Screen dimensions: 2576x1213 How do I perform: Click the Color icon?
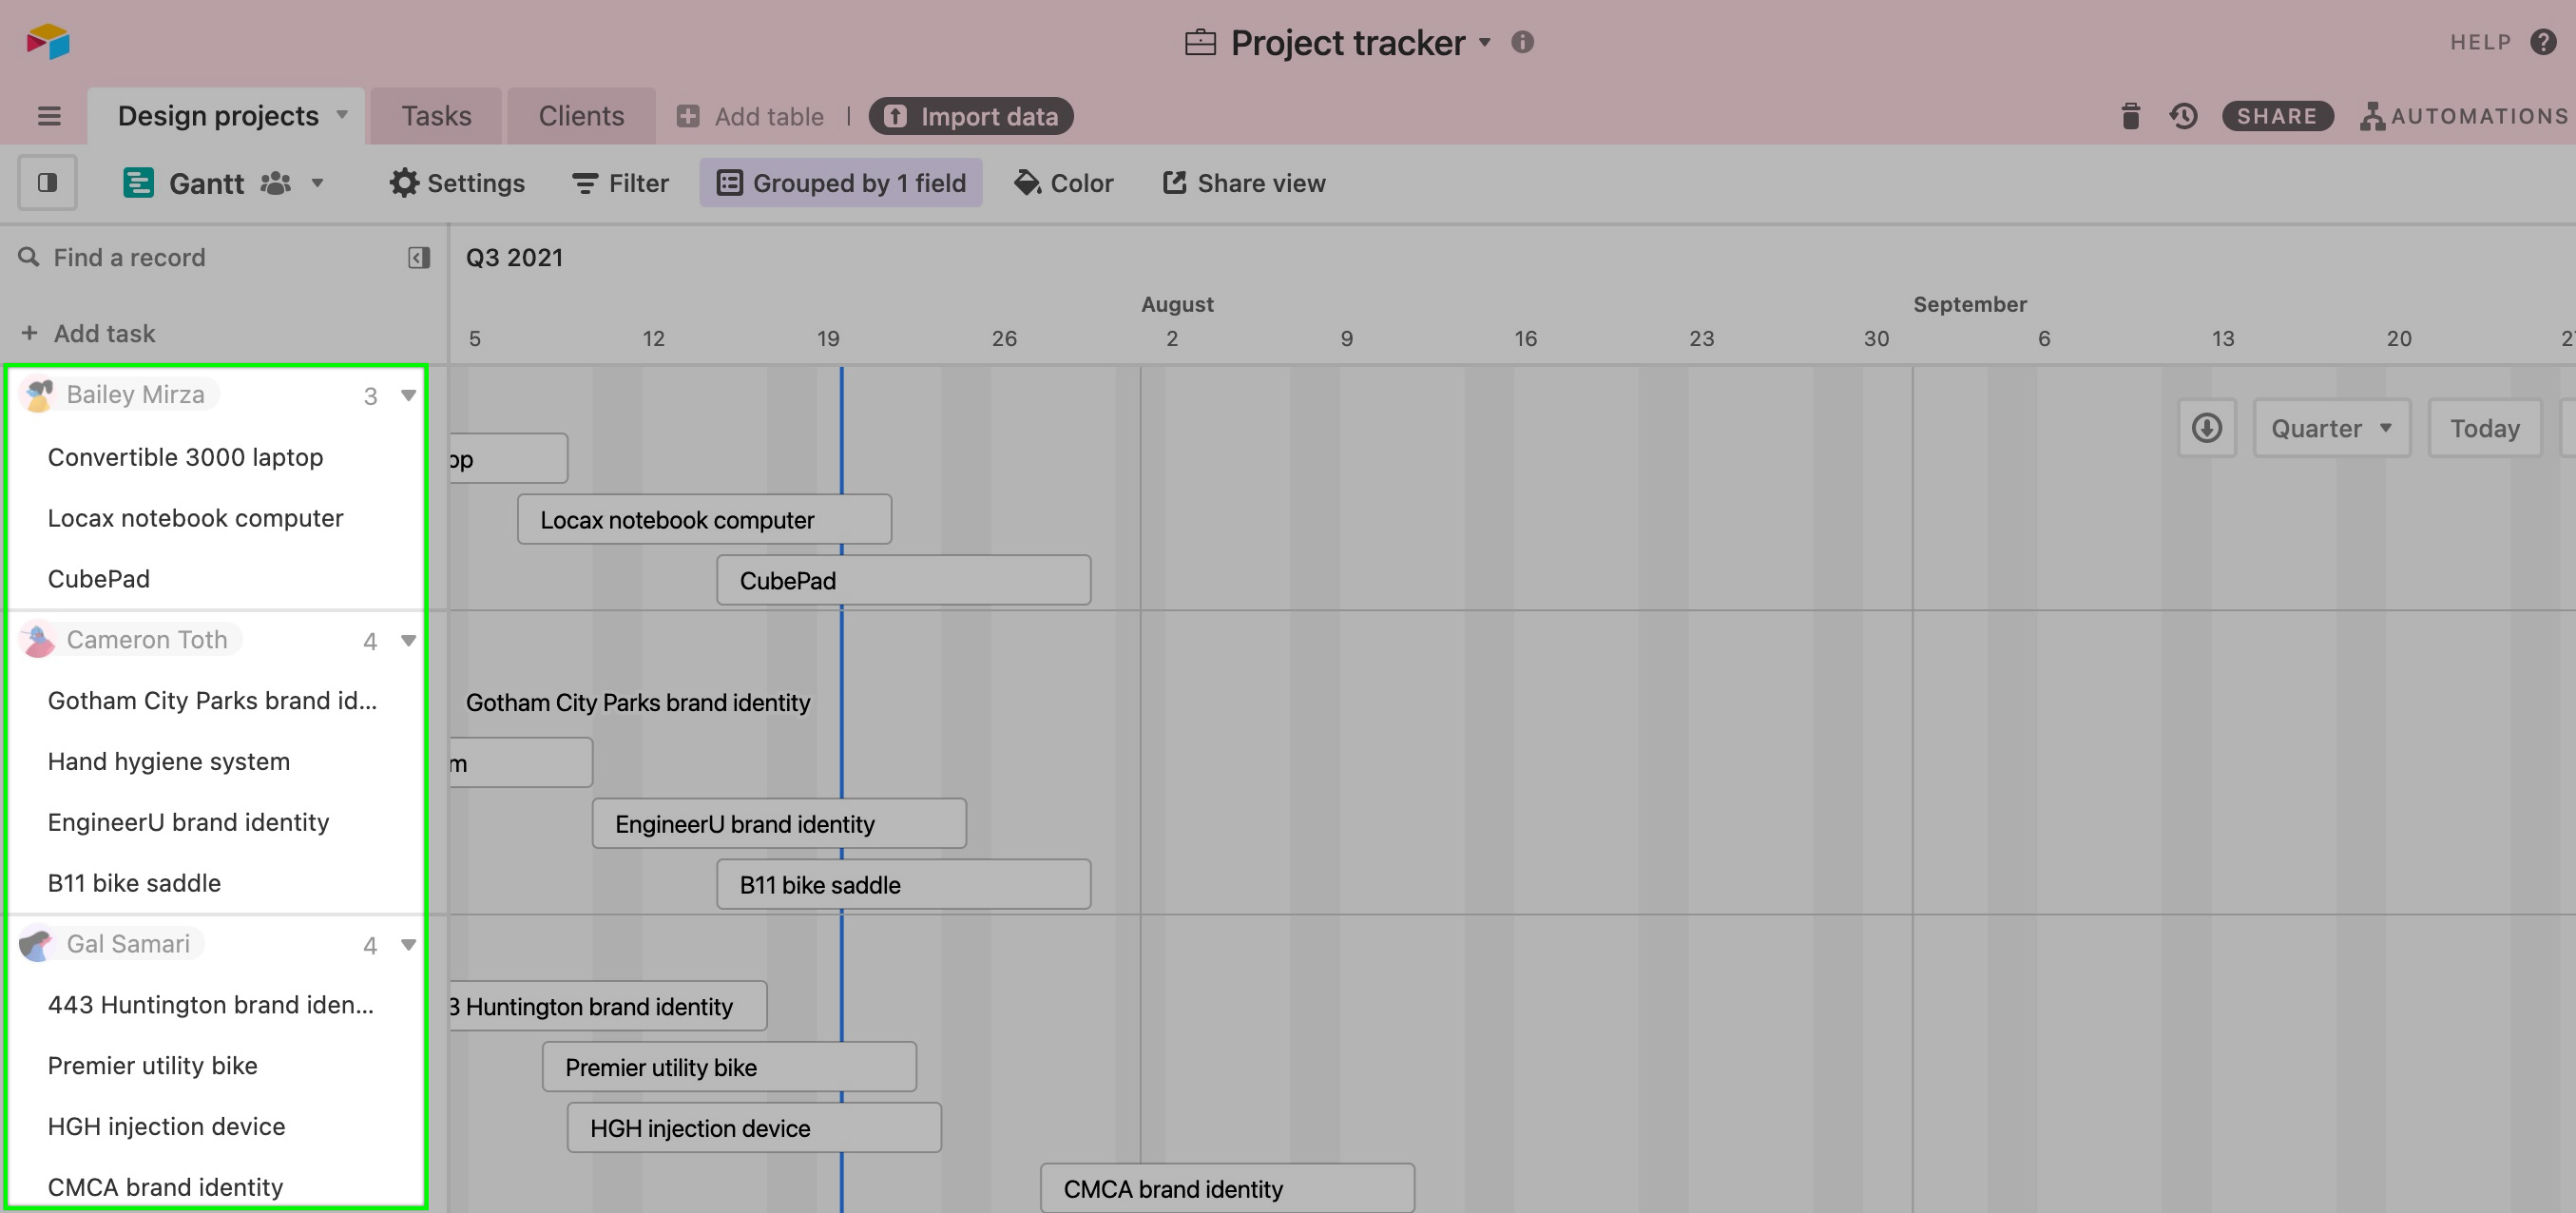(1063, 183)
